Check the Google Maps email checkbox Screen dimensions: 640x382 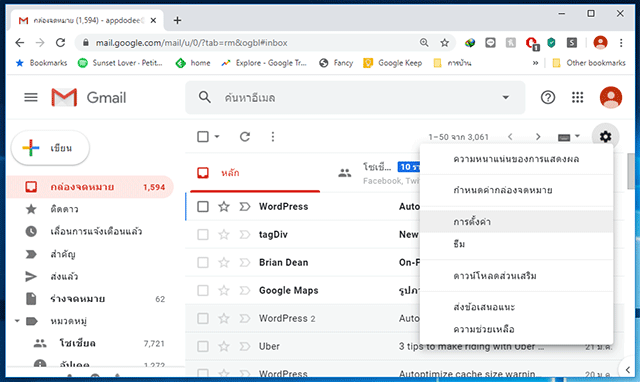coord(203,291)
